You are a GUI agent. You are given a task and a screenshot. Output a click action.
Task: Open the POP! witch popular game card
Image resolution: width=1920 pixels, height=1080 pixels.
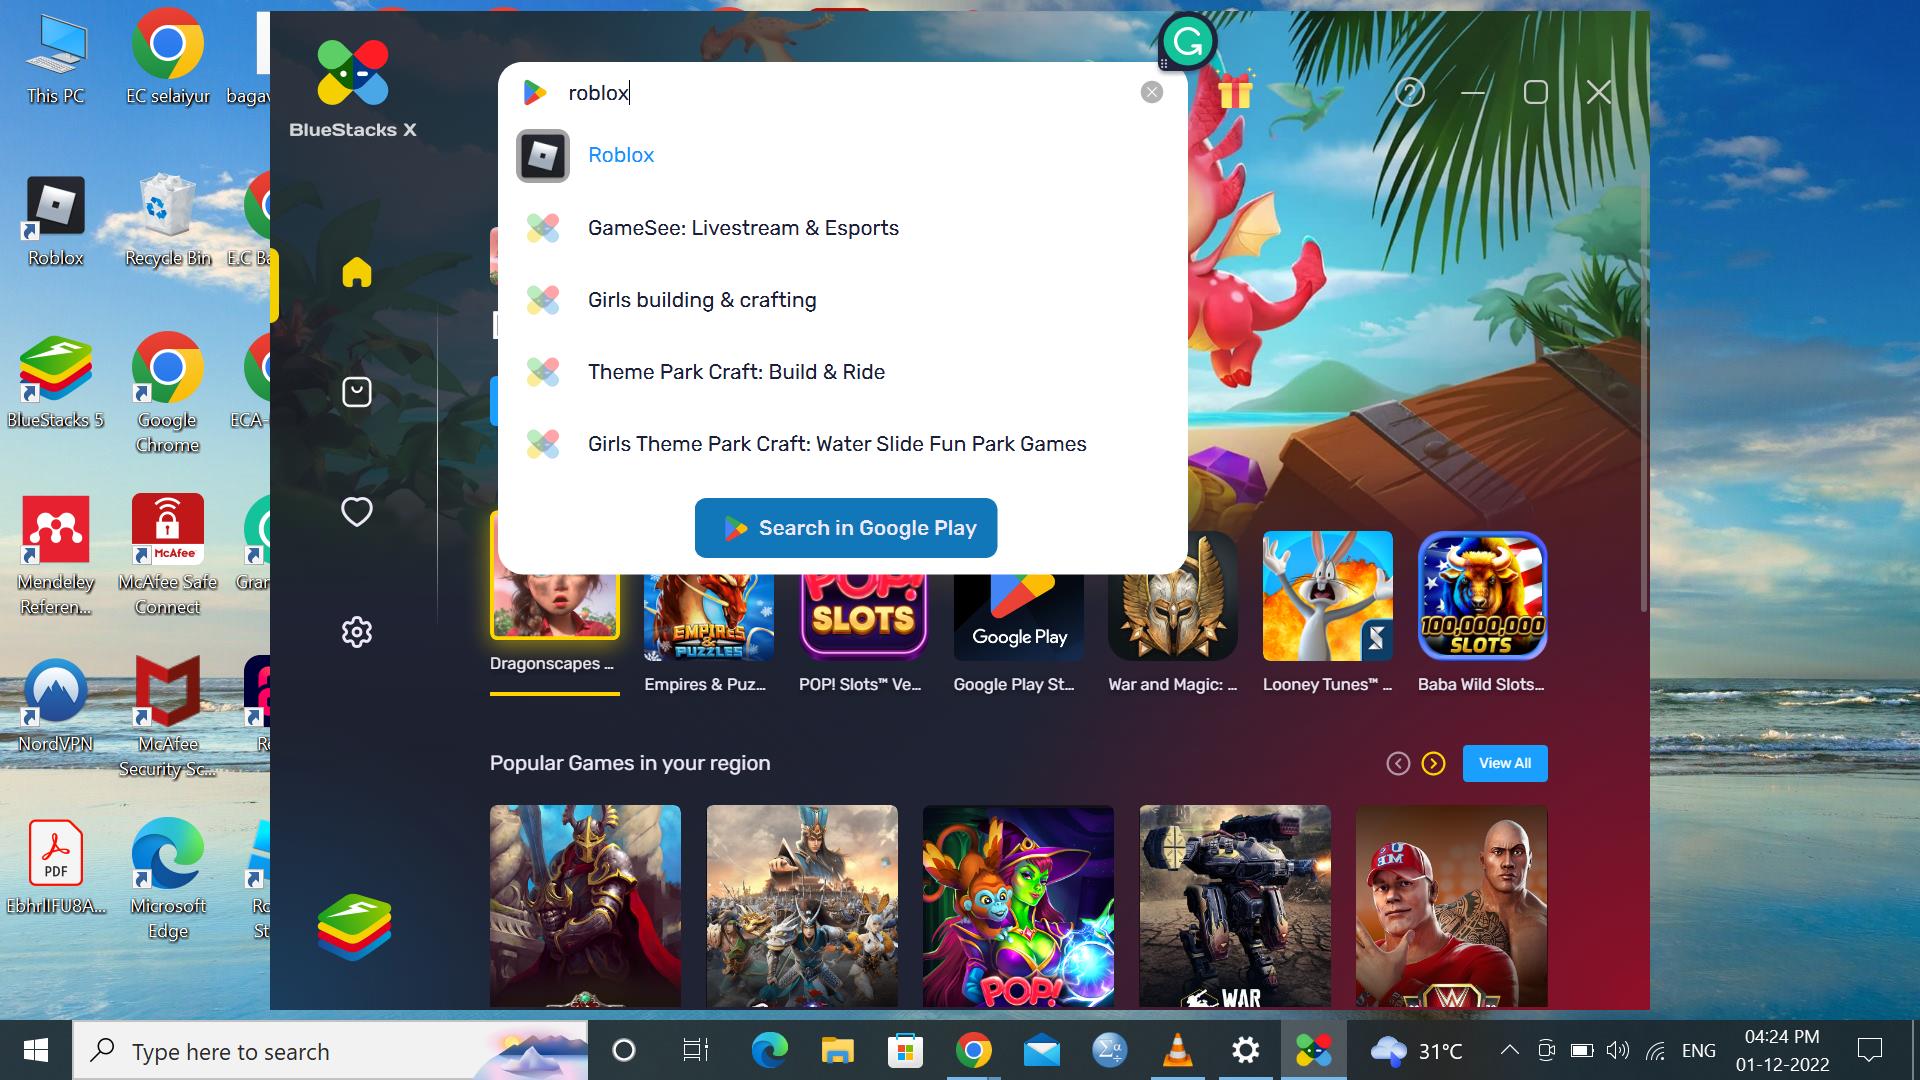coord(1018,906)
